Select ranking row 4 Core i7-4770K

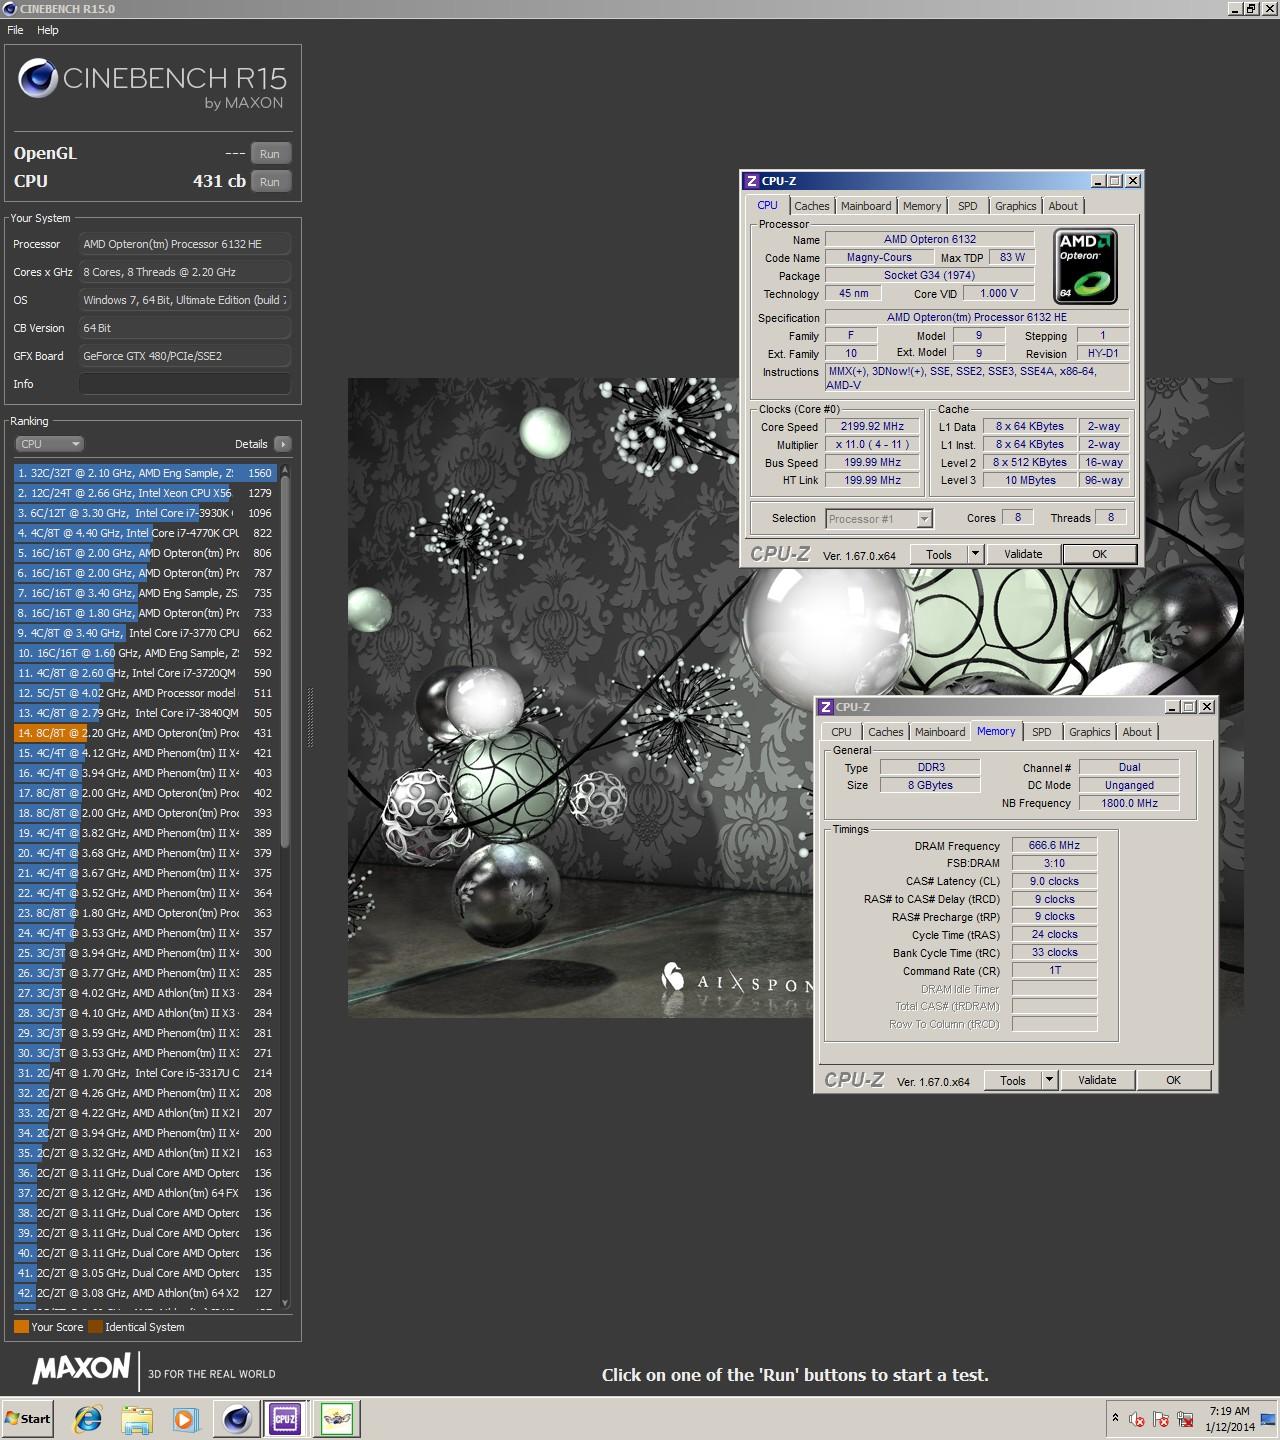point(146,533)
